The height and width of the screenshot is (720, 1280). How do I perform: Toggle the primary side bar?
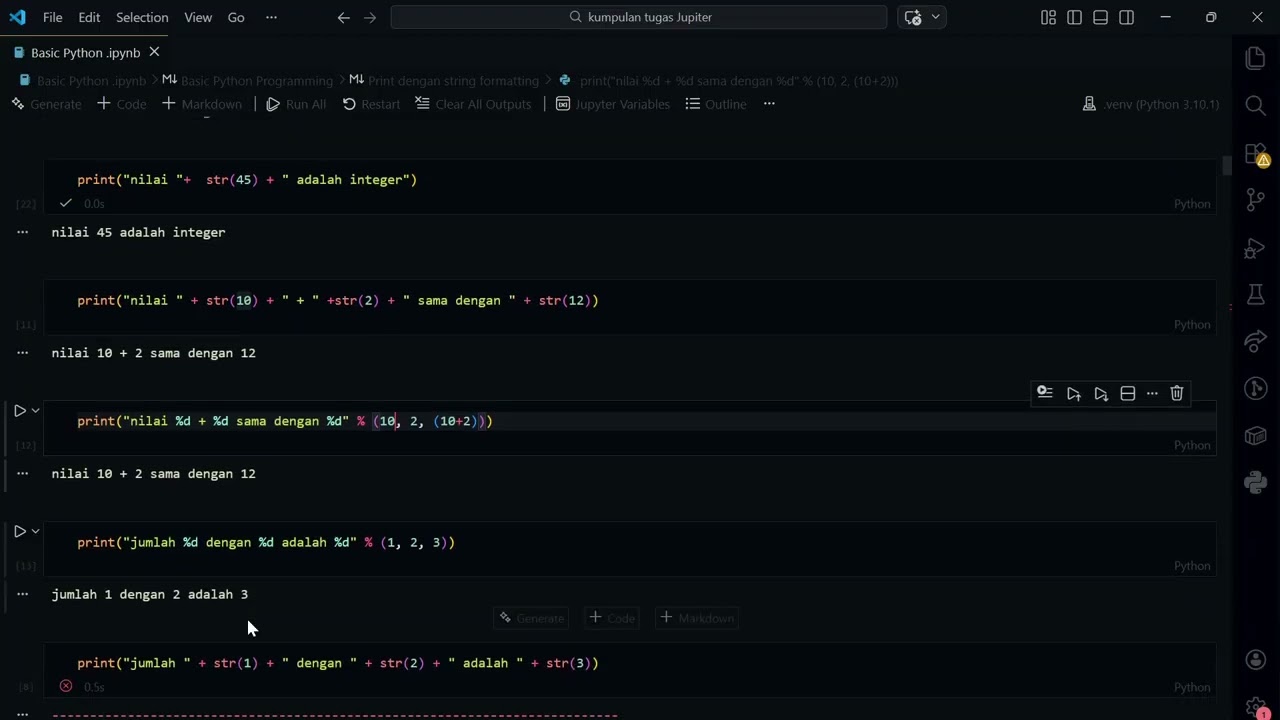pos(1074,17)
